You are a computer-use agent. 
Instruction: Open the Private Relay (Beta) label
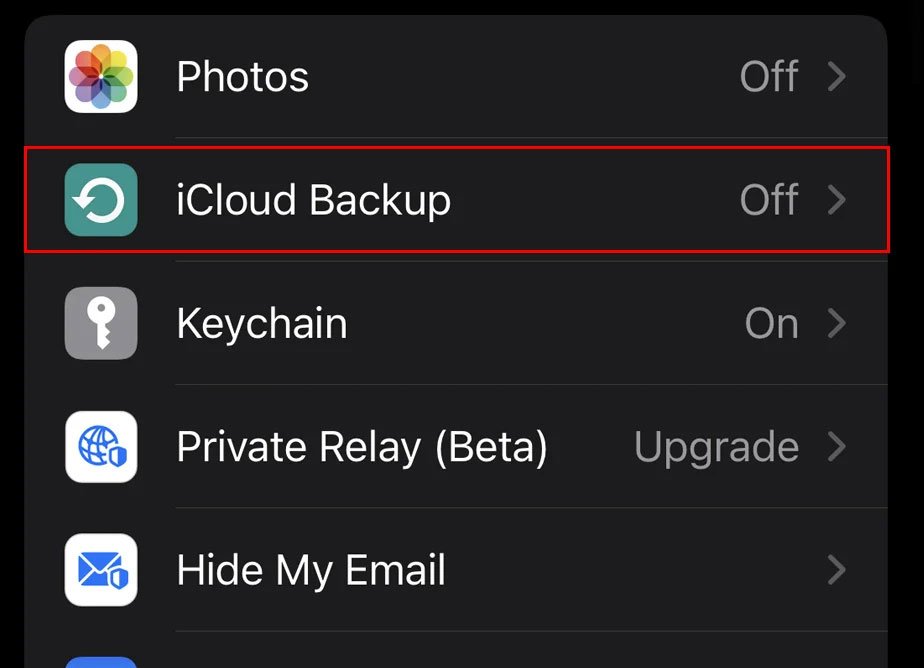coord(362,447)
